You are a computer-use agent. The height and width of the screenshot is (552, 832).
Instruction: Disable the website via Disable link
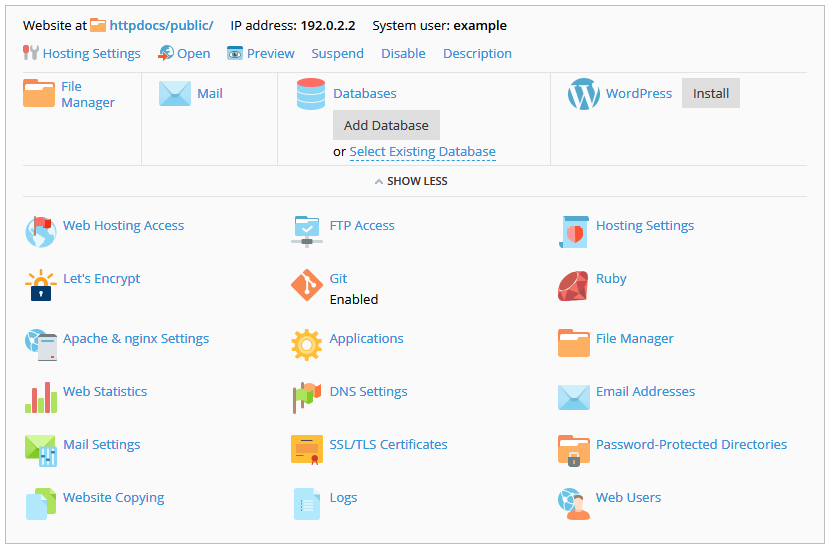pyautogui.click(x=403, y=53)
